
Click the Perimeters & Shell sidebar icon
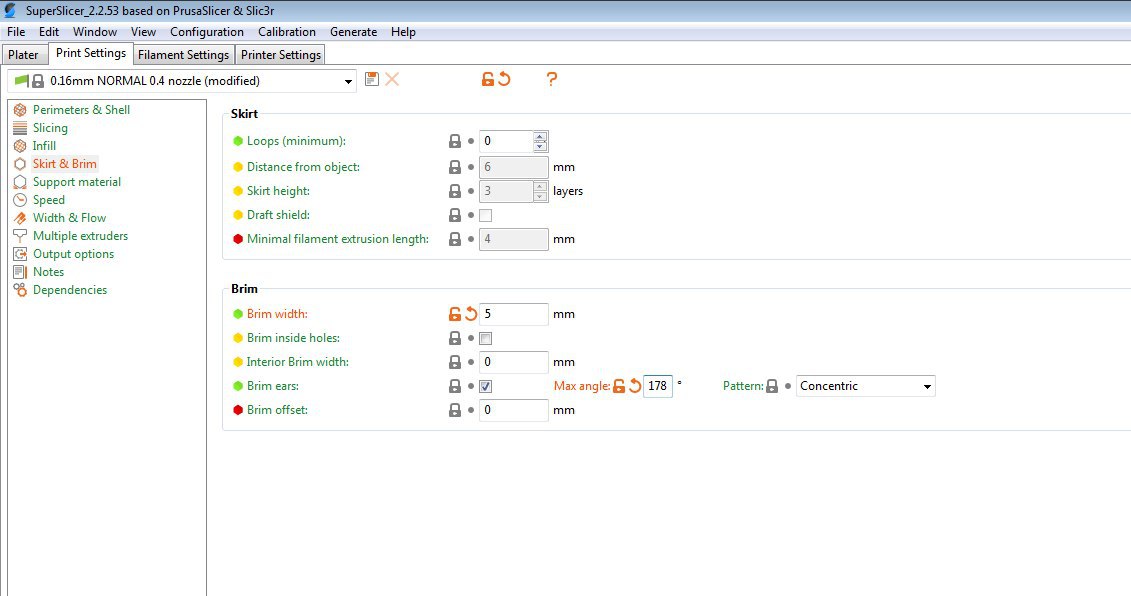point(20,110)
